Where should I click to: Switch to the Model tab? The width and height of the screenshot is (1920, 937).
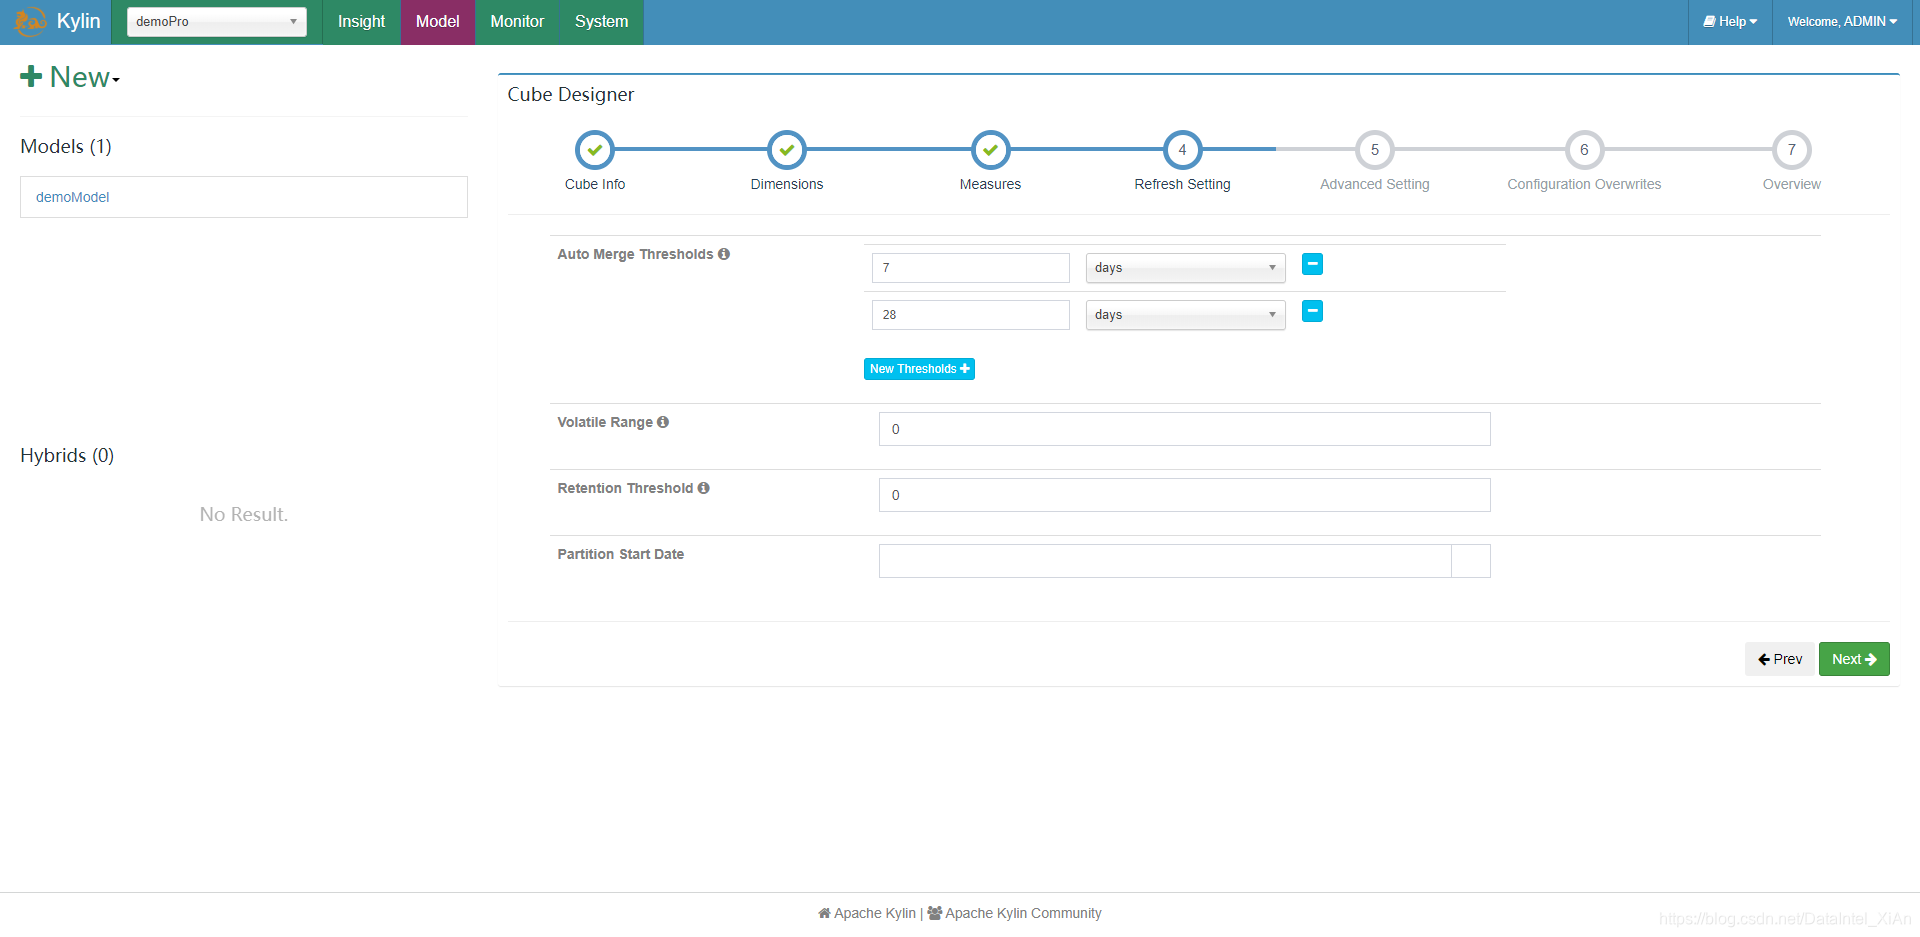(438, 21)
